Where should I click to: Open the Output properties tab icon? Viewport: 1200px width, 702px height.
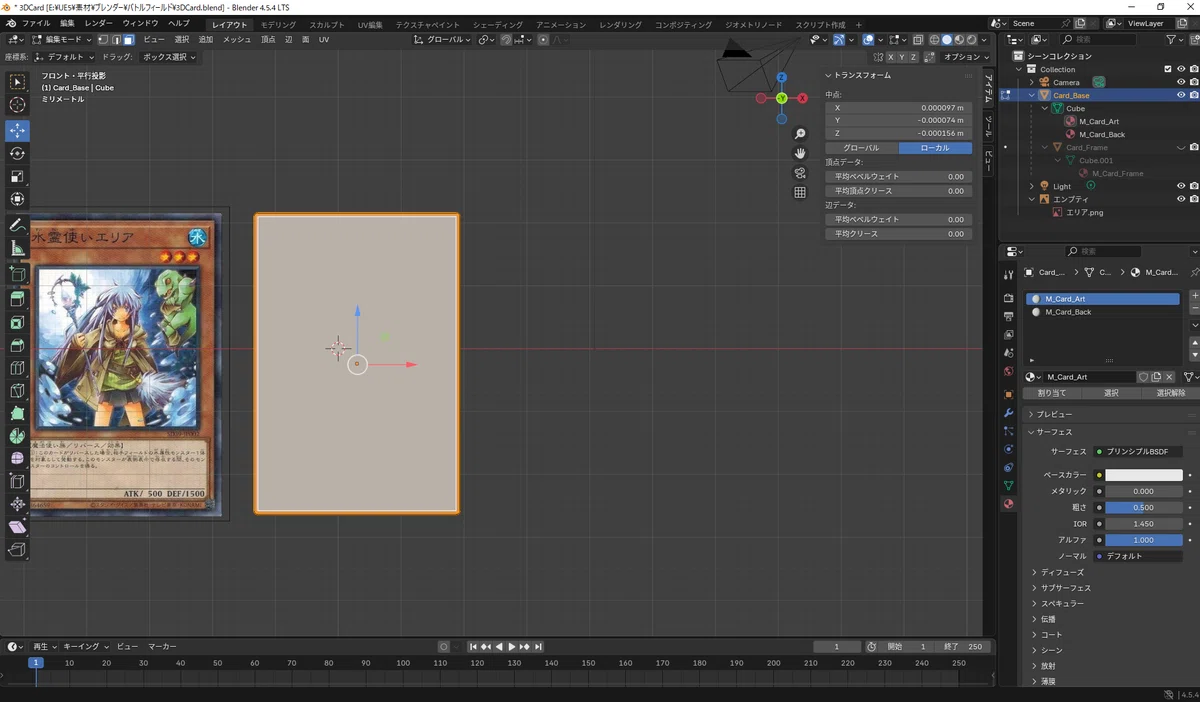click(x=1008, y=316)
